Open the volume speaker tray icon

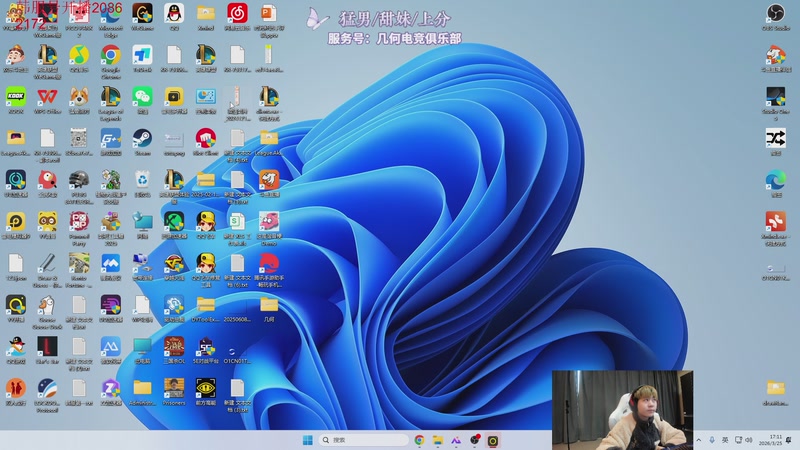coord(748,440)
